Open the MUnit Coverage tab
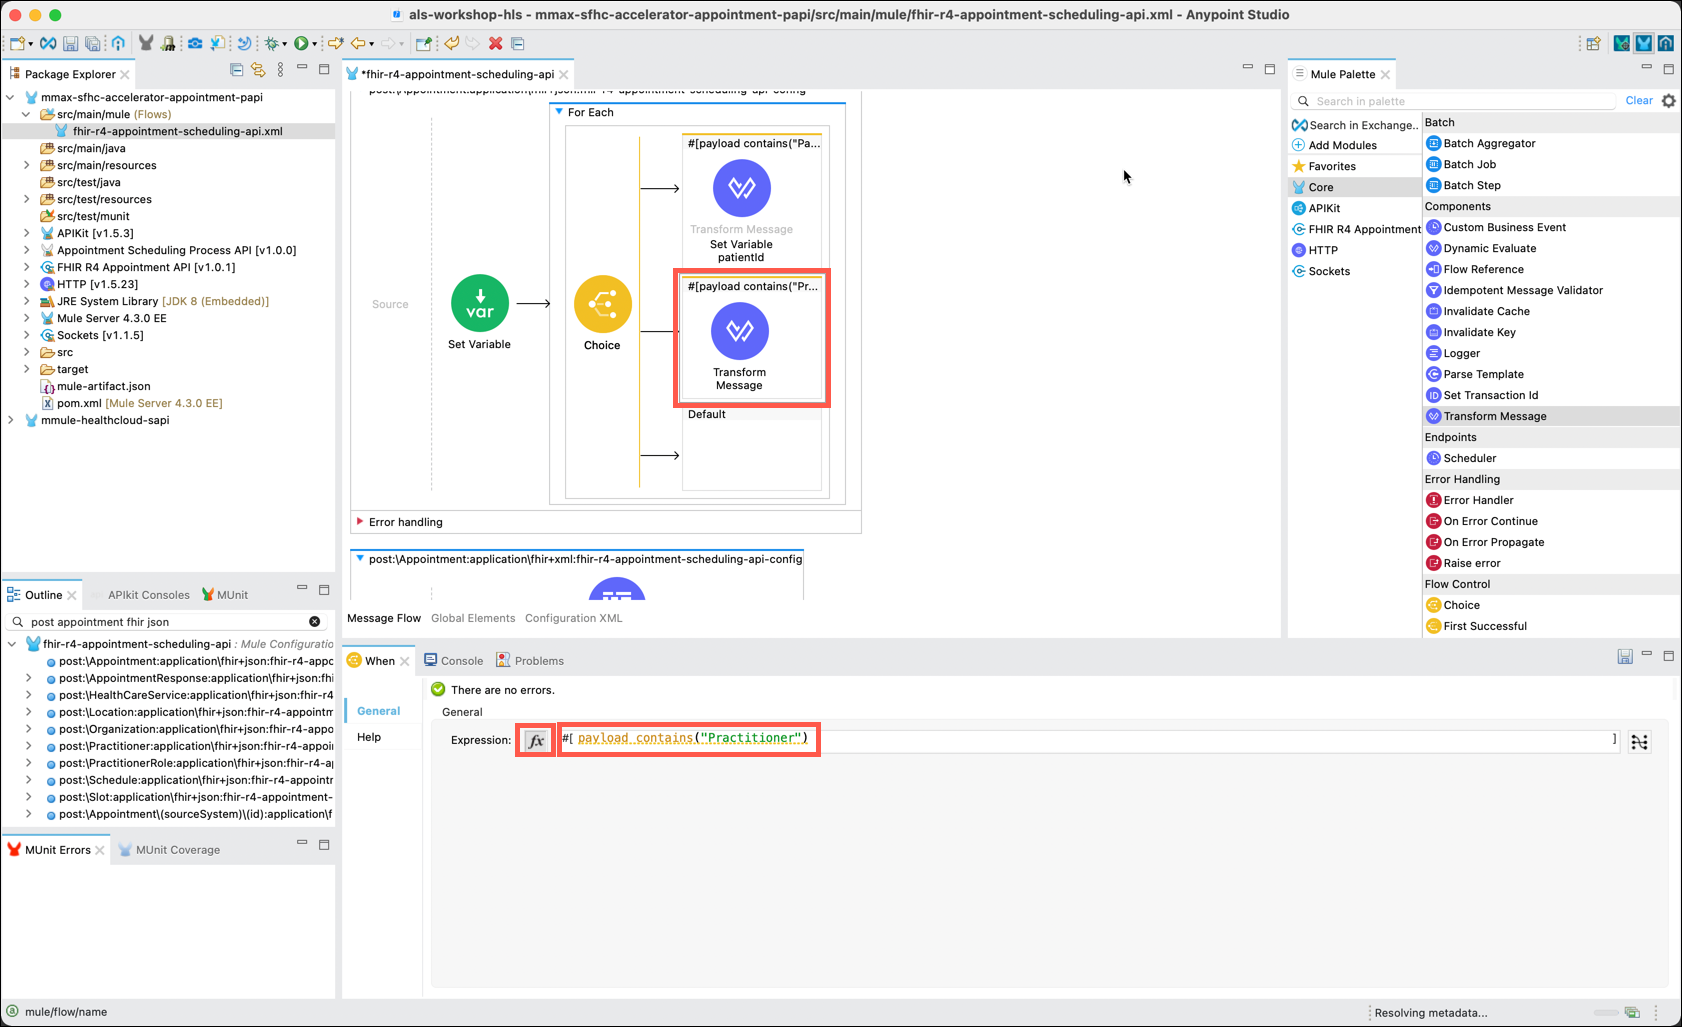 tap(169, 850)
